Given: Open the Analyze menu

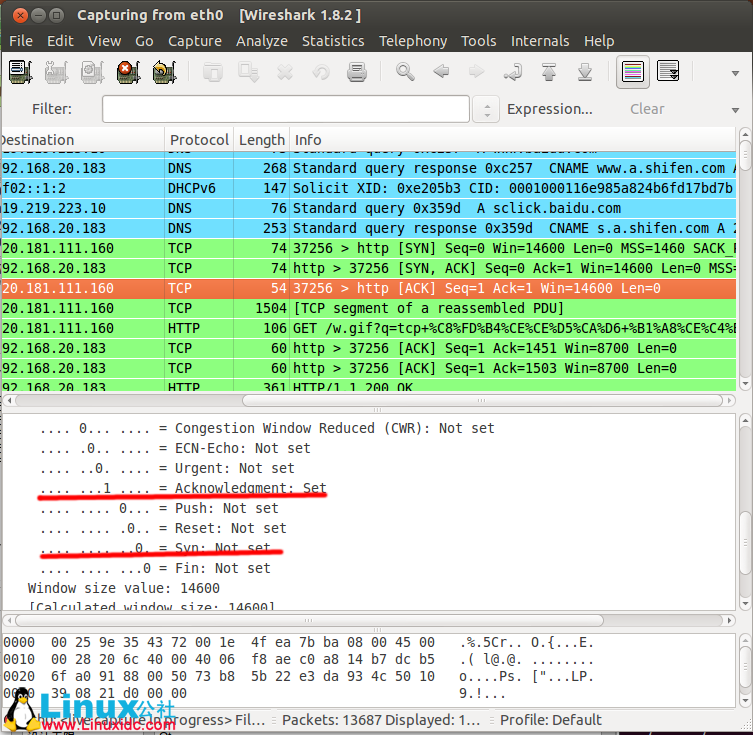Looking at the screenshot, I should coord(262,41).
